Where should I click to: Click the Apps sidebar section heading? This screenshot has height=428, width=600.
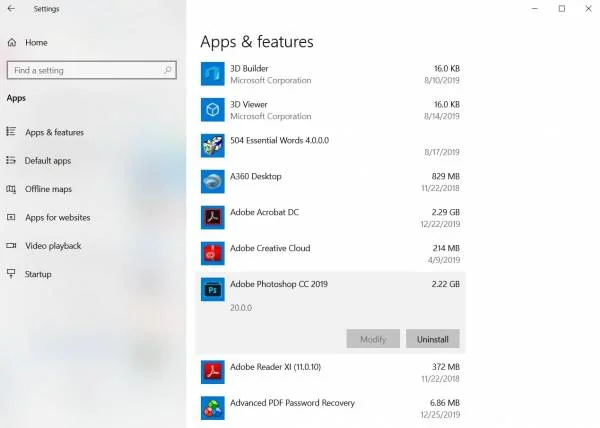pos(16,98)
